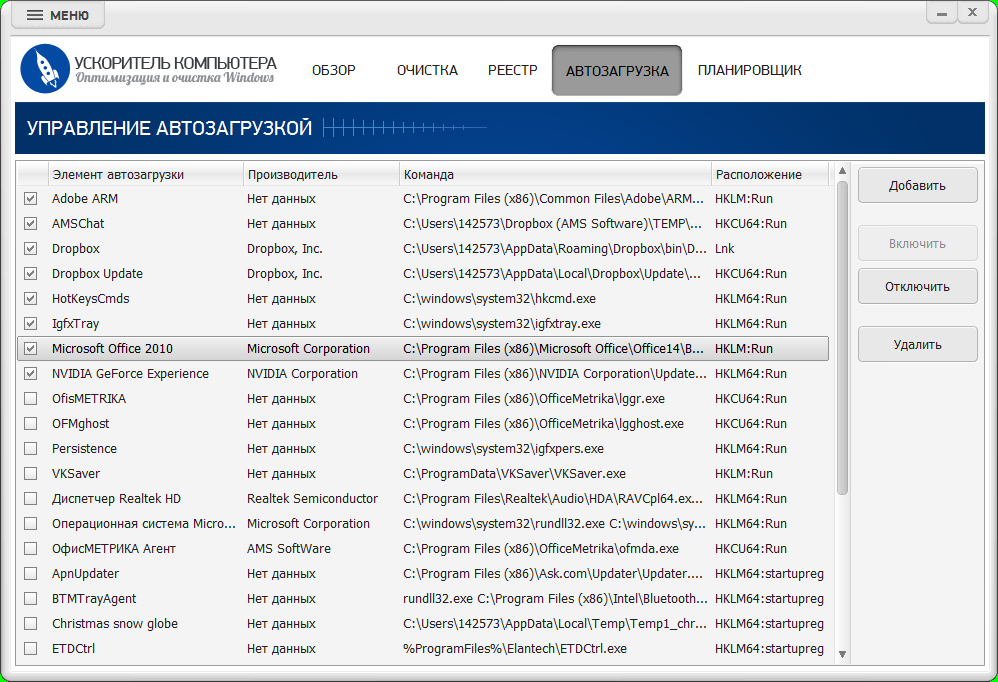
Task: Switch to the ОЧИСТКА tab
Action: pyautogui.click(x=427, y=70)
